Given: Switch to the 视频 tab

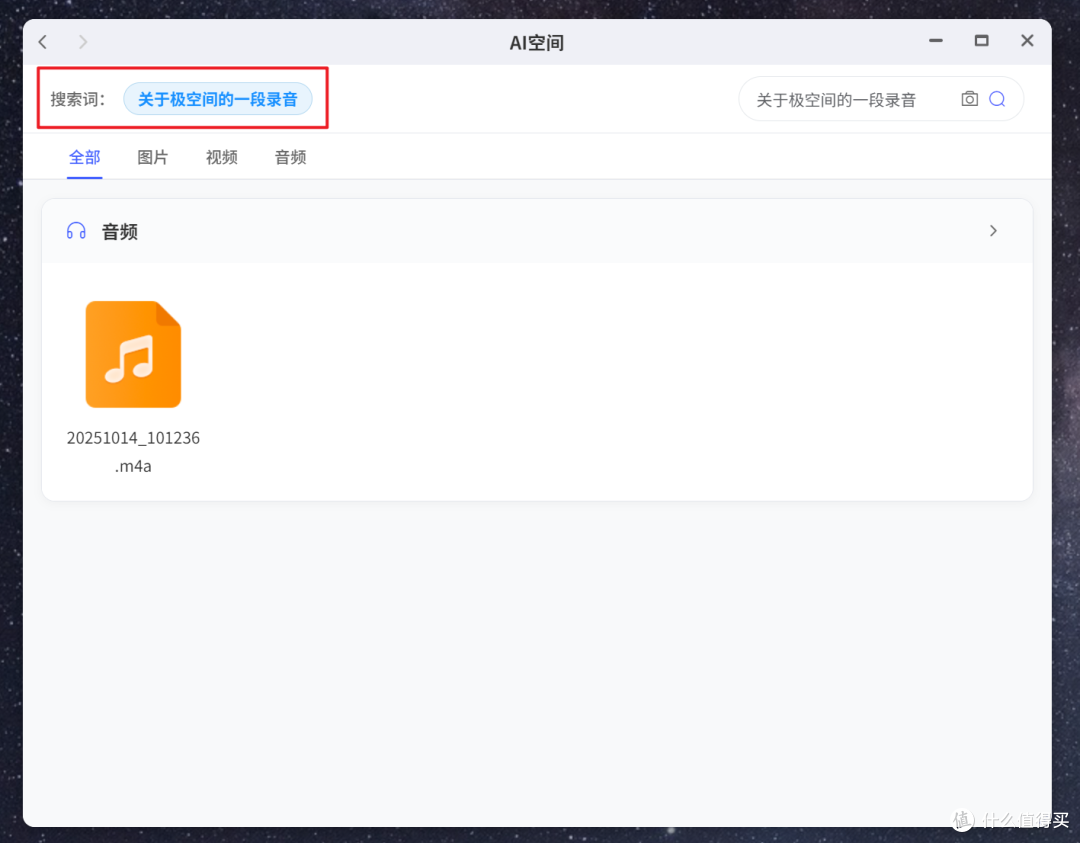Looking at the screenshot, I should tap(222, 158).
